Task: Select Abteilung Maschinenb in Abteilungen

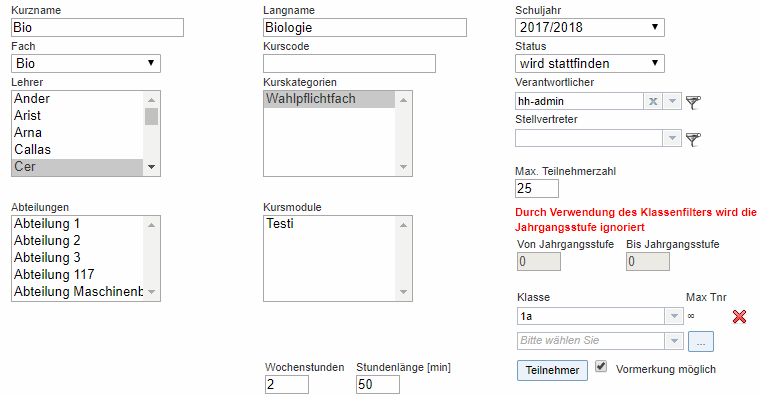Action: [x=77, y=291]
